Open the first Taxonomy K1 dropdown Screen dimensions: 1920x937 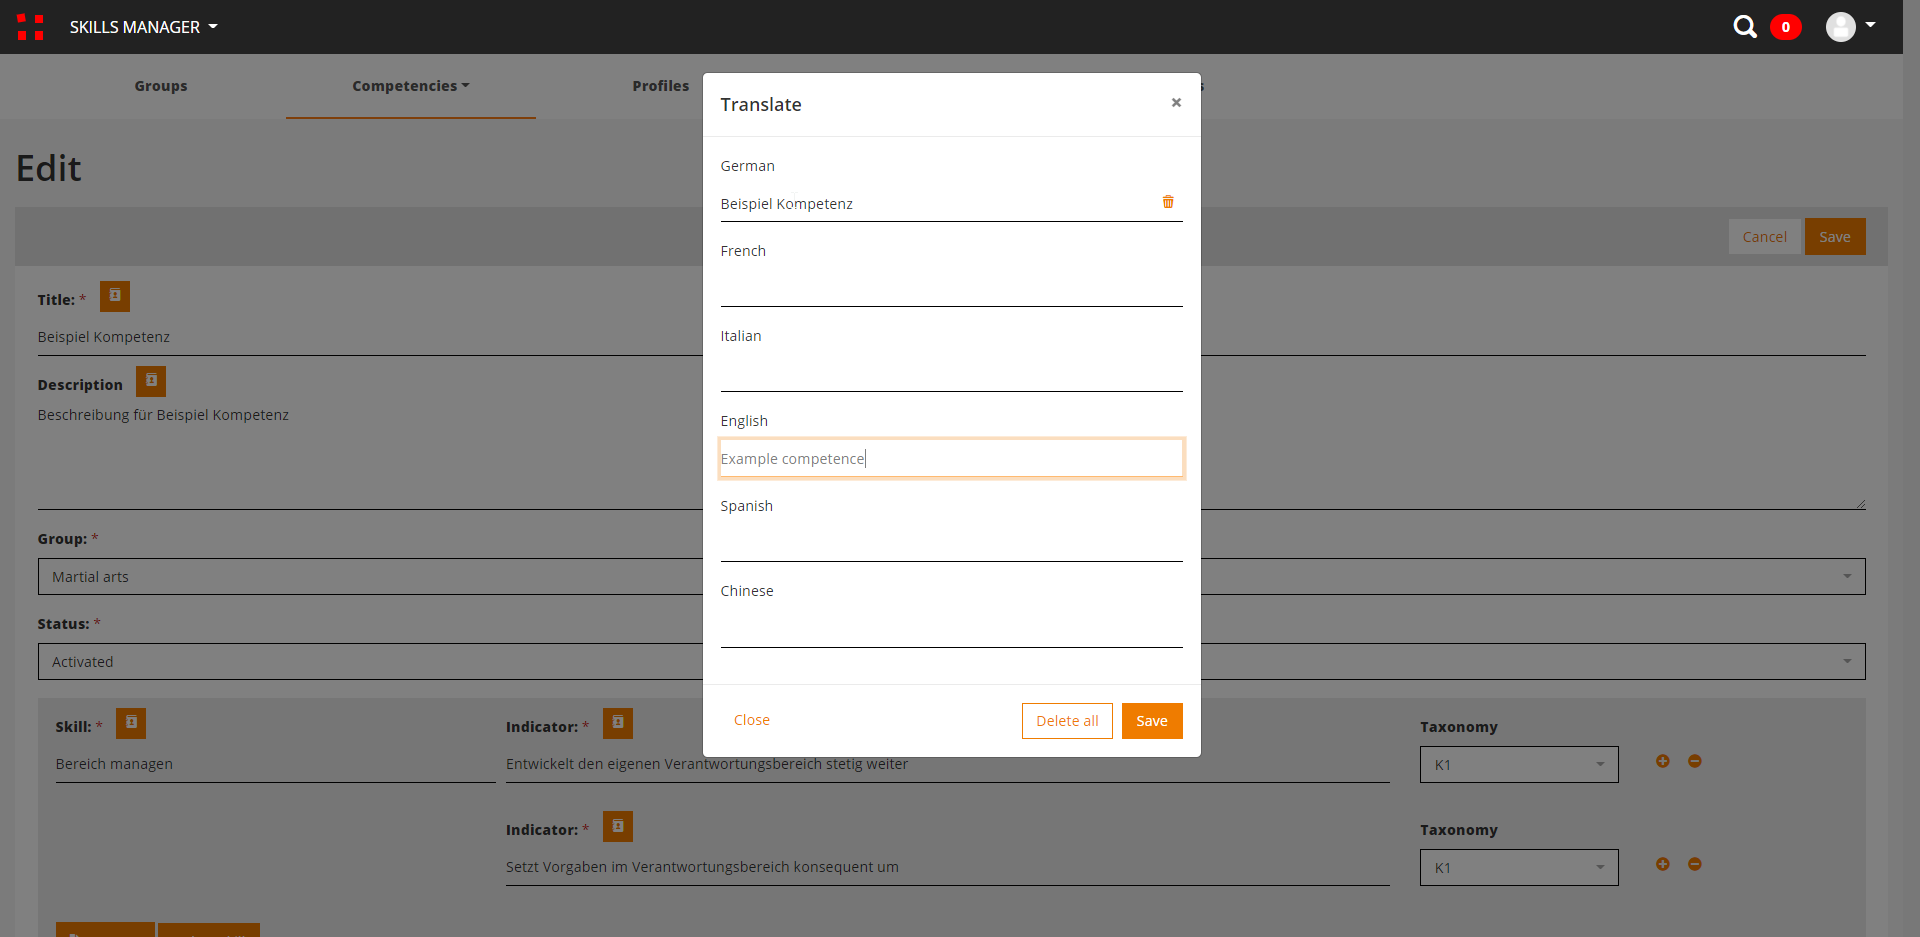tap(1518, 765)
